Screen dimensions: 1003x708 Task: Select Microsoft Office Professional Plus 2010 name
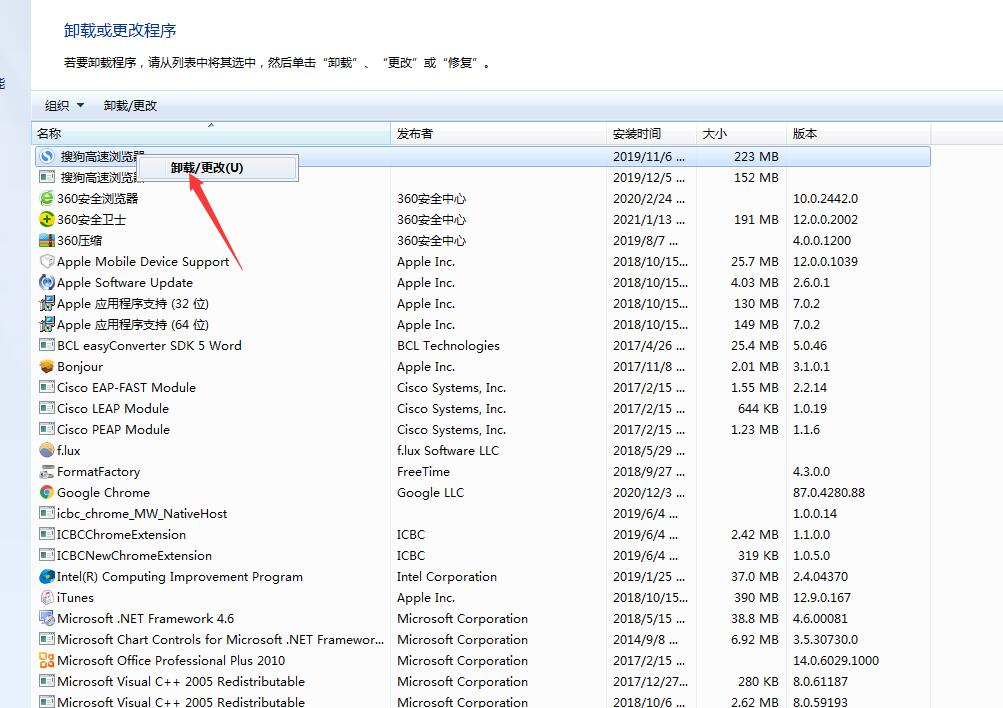(x=171, y=660)
